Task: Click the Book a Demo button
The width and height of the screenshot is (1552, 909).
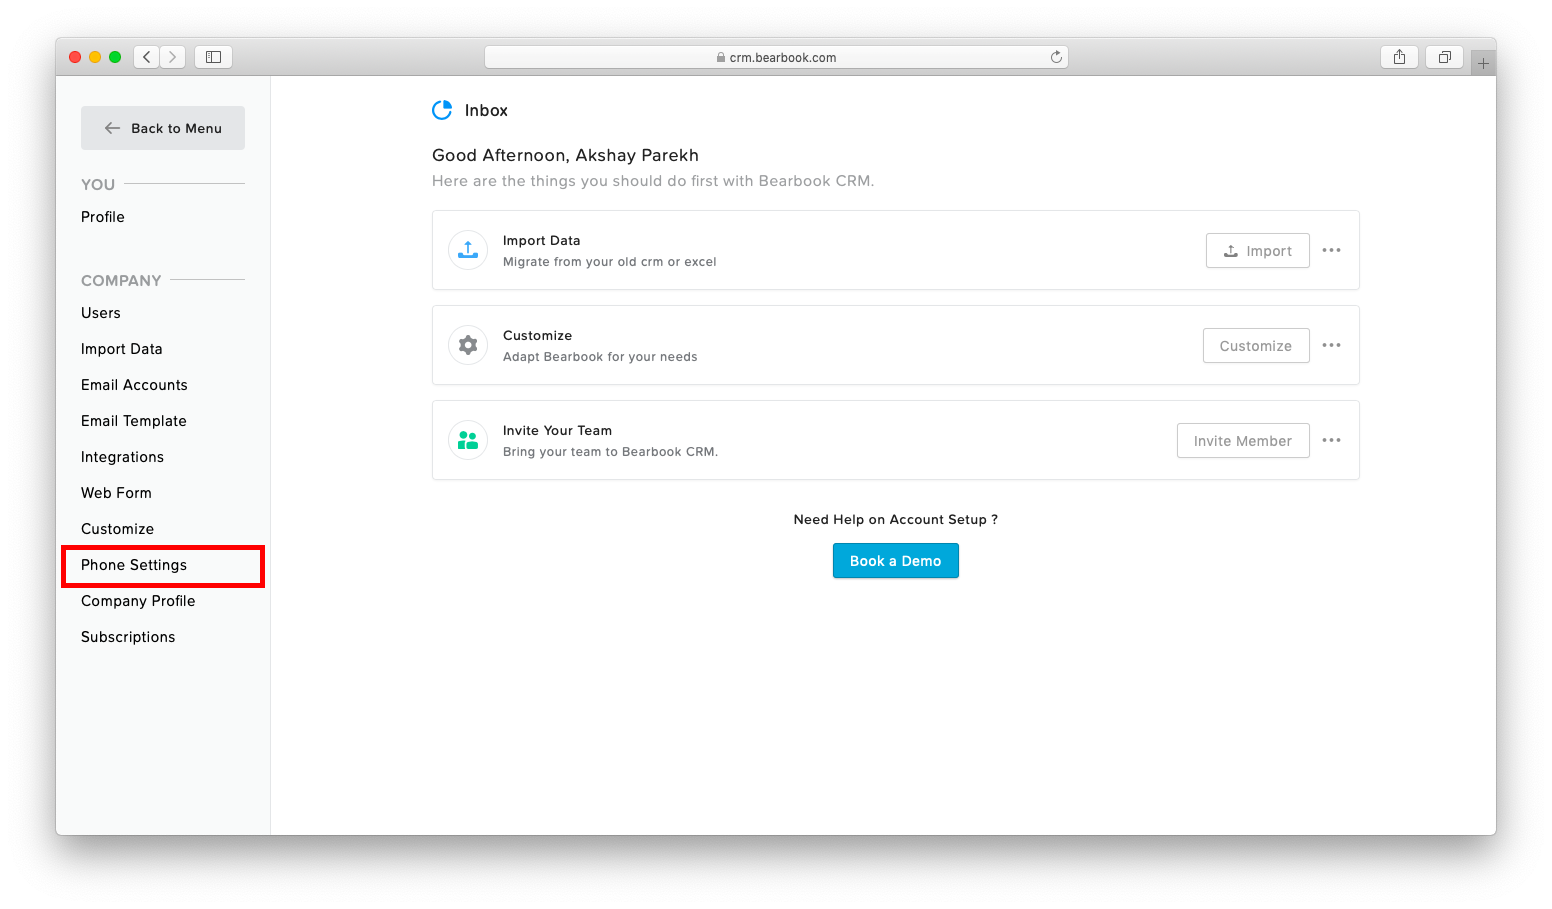Action: (x=896, y=561)
